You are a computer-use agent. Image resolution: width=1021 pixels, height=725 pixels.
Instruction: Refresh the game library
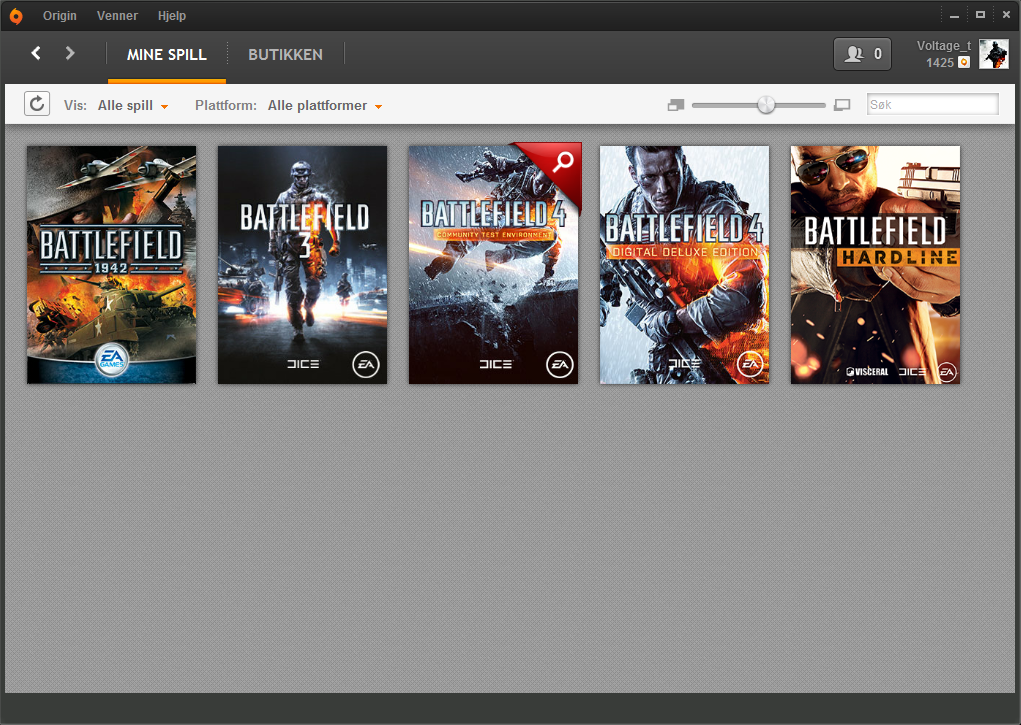coord(37,104)
